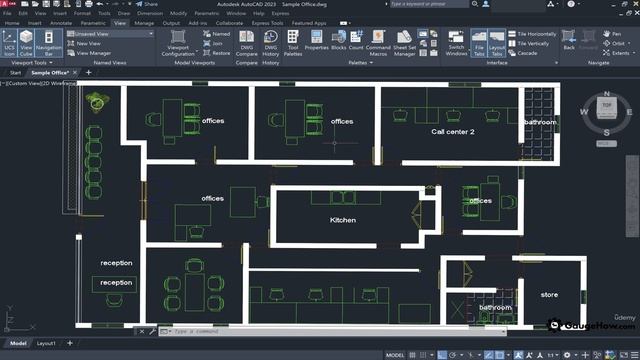This screenshot has height=360, width=640.
Task: Toggle File Tabs in Interface panel
Action: click(x=479, y=43)
